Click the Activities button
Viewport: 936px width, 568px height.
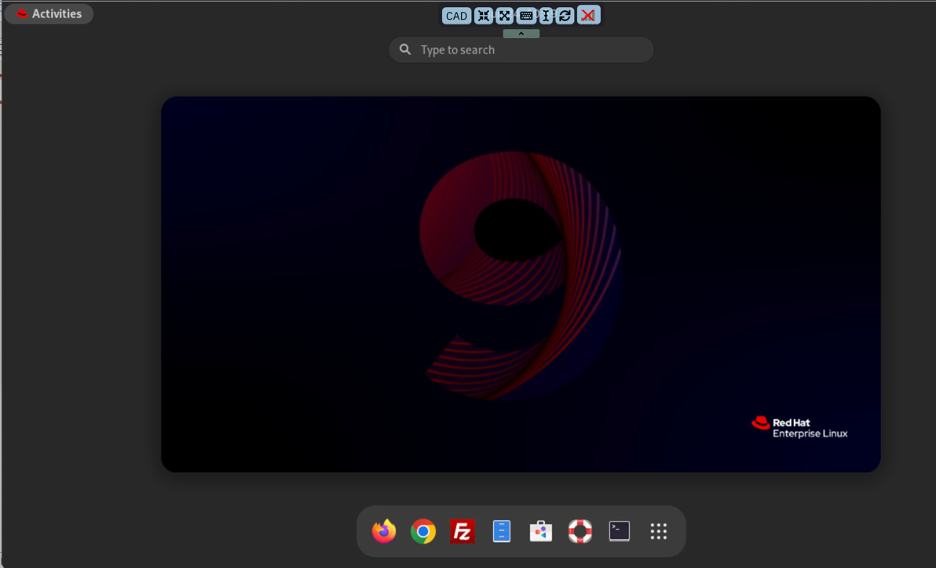click(x=49, y=14)
